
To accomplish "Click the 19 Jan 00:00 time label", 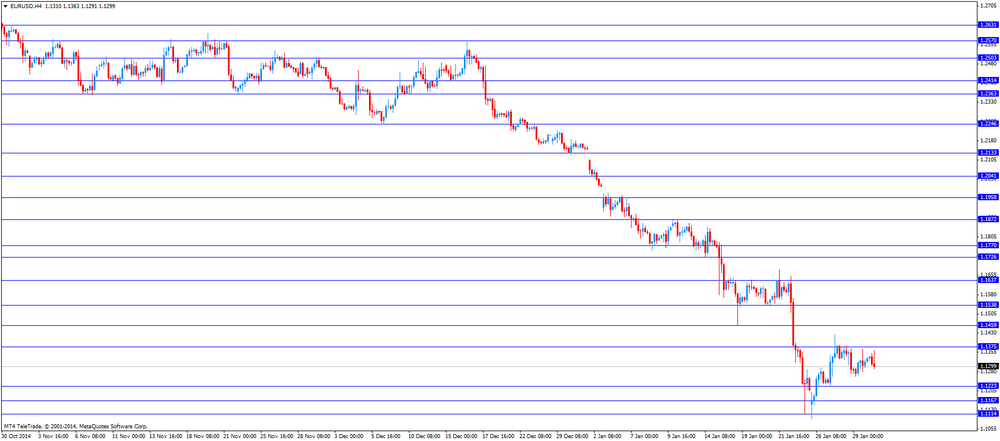I will (x=758, y=437).
